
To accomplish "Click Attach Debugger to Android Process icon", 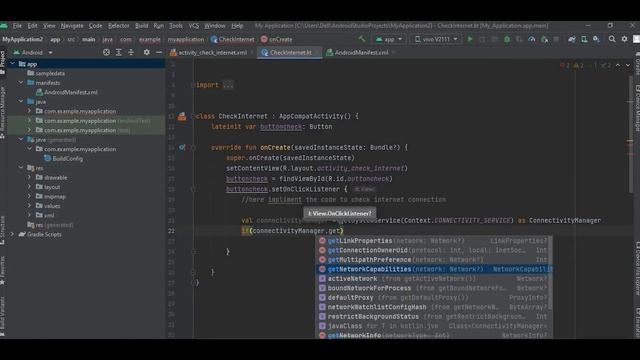I will pos(544,39).
